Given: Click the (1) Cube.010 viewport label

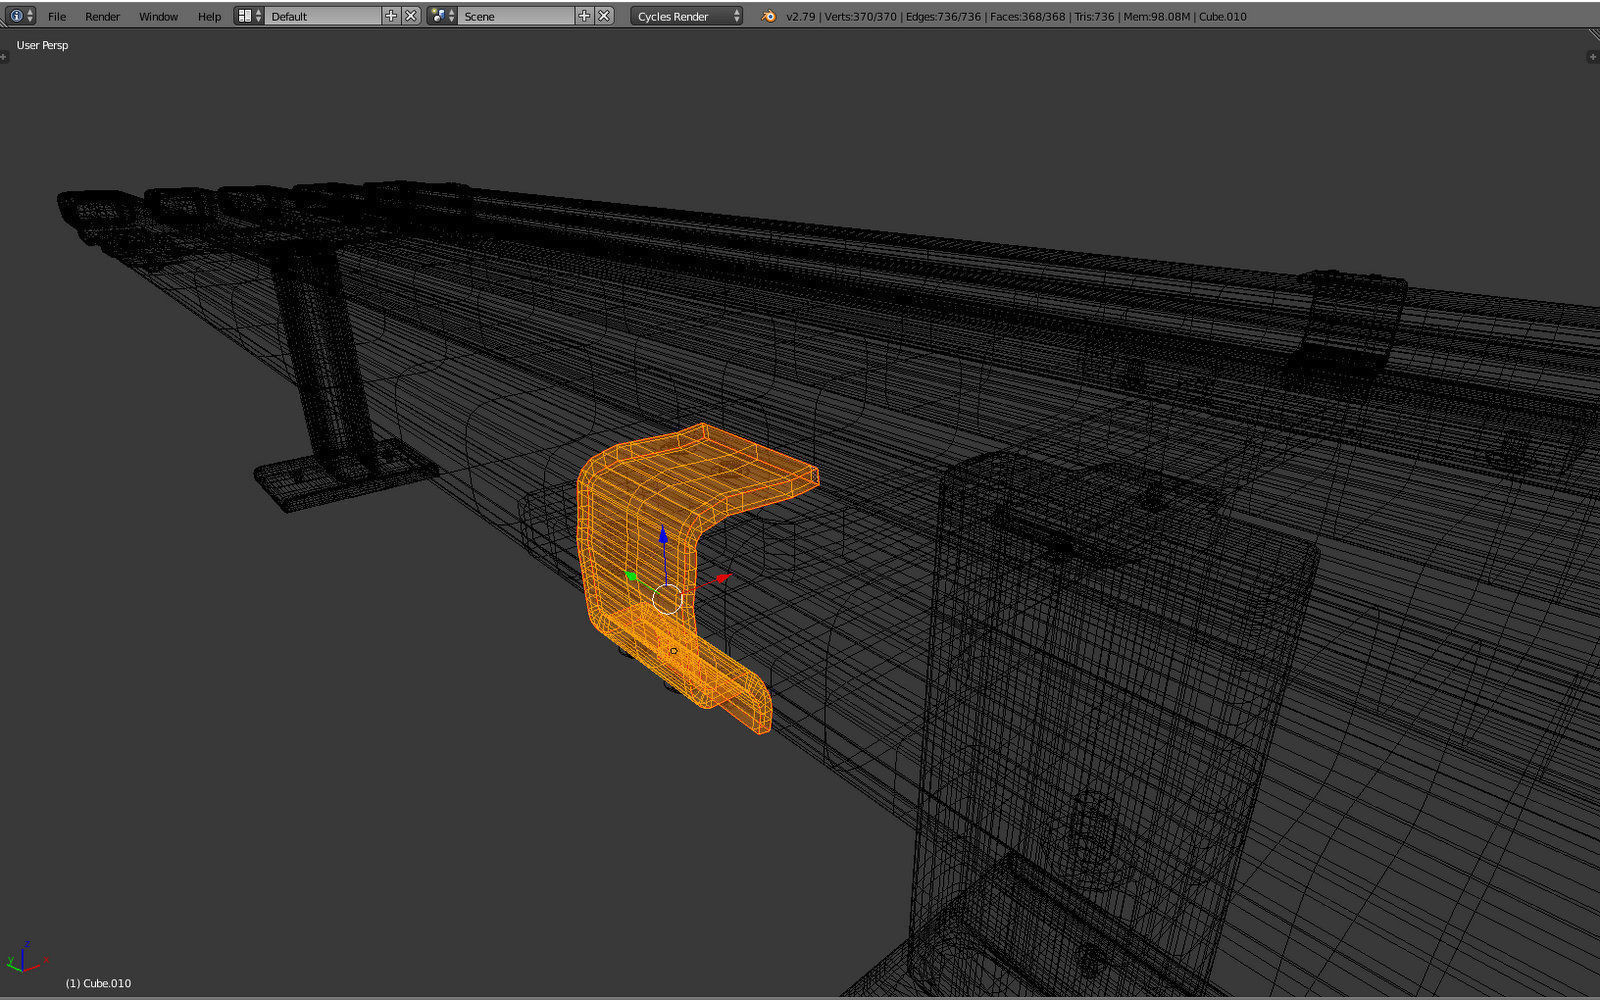Looking at the screenshot, I should (x=98, y=983).
